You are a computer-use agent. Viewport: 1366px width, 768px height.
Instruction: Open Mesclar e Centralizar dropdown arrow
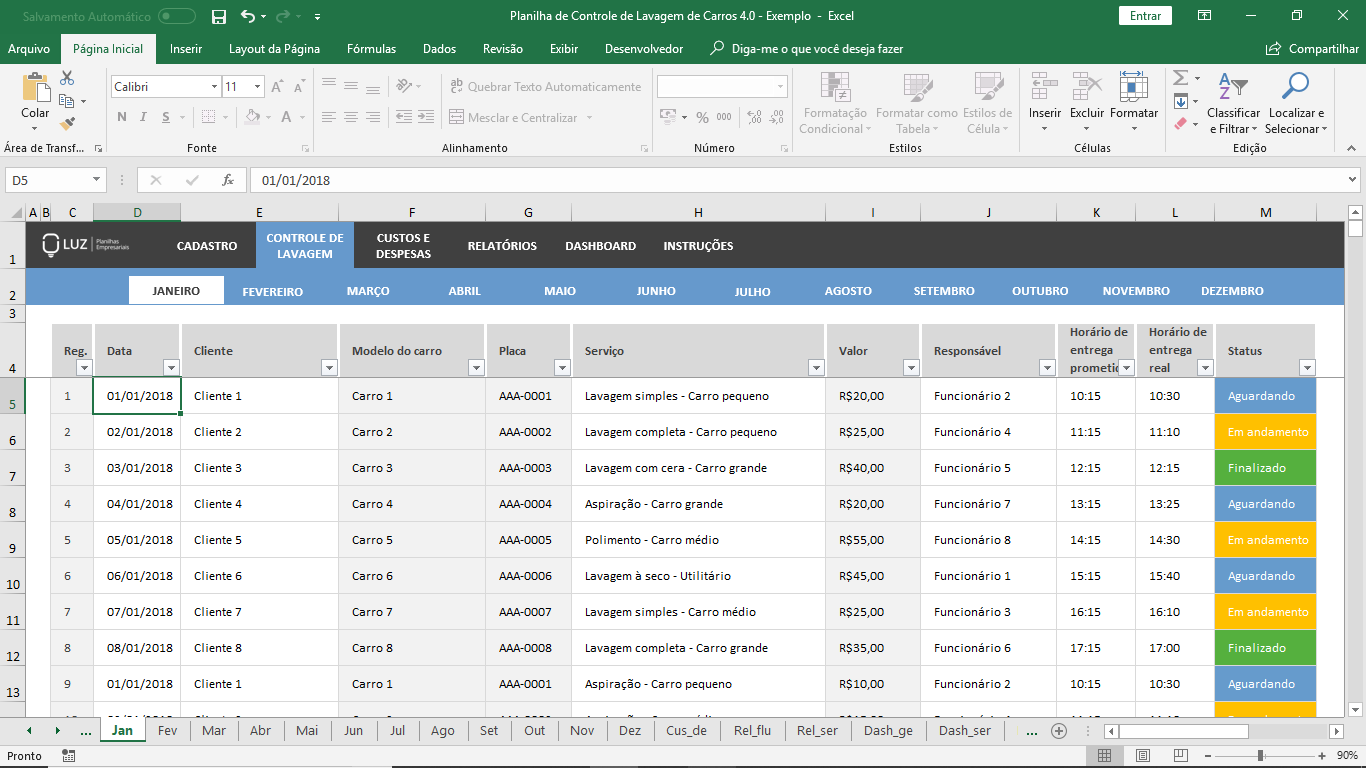[x=590, y=118]
